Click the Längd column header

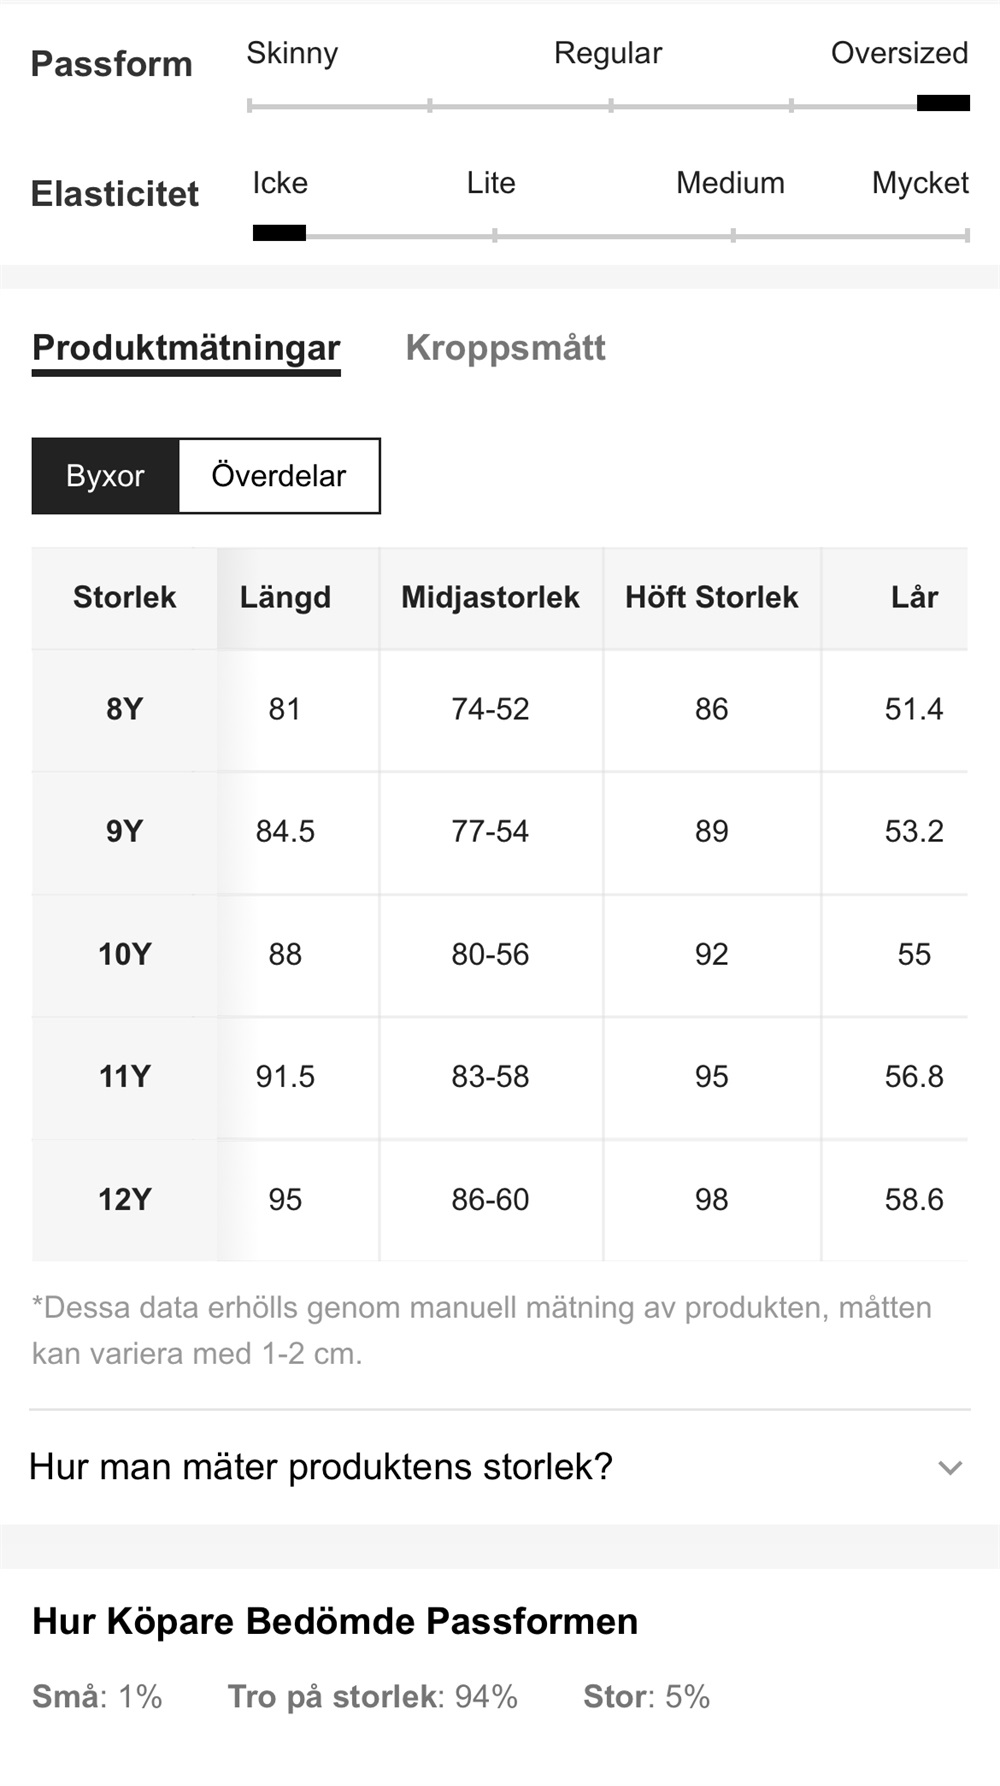pyautogui.click(x=285, y=598)
